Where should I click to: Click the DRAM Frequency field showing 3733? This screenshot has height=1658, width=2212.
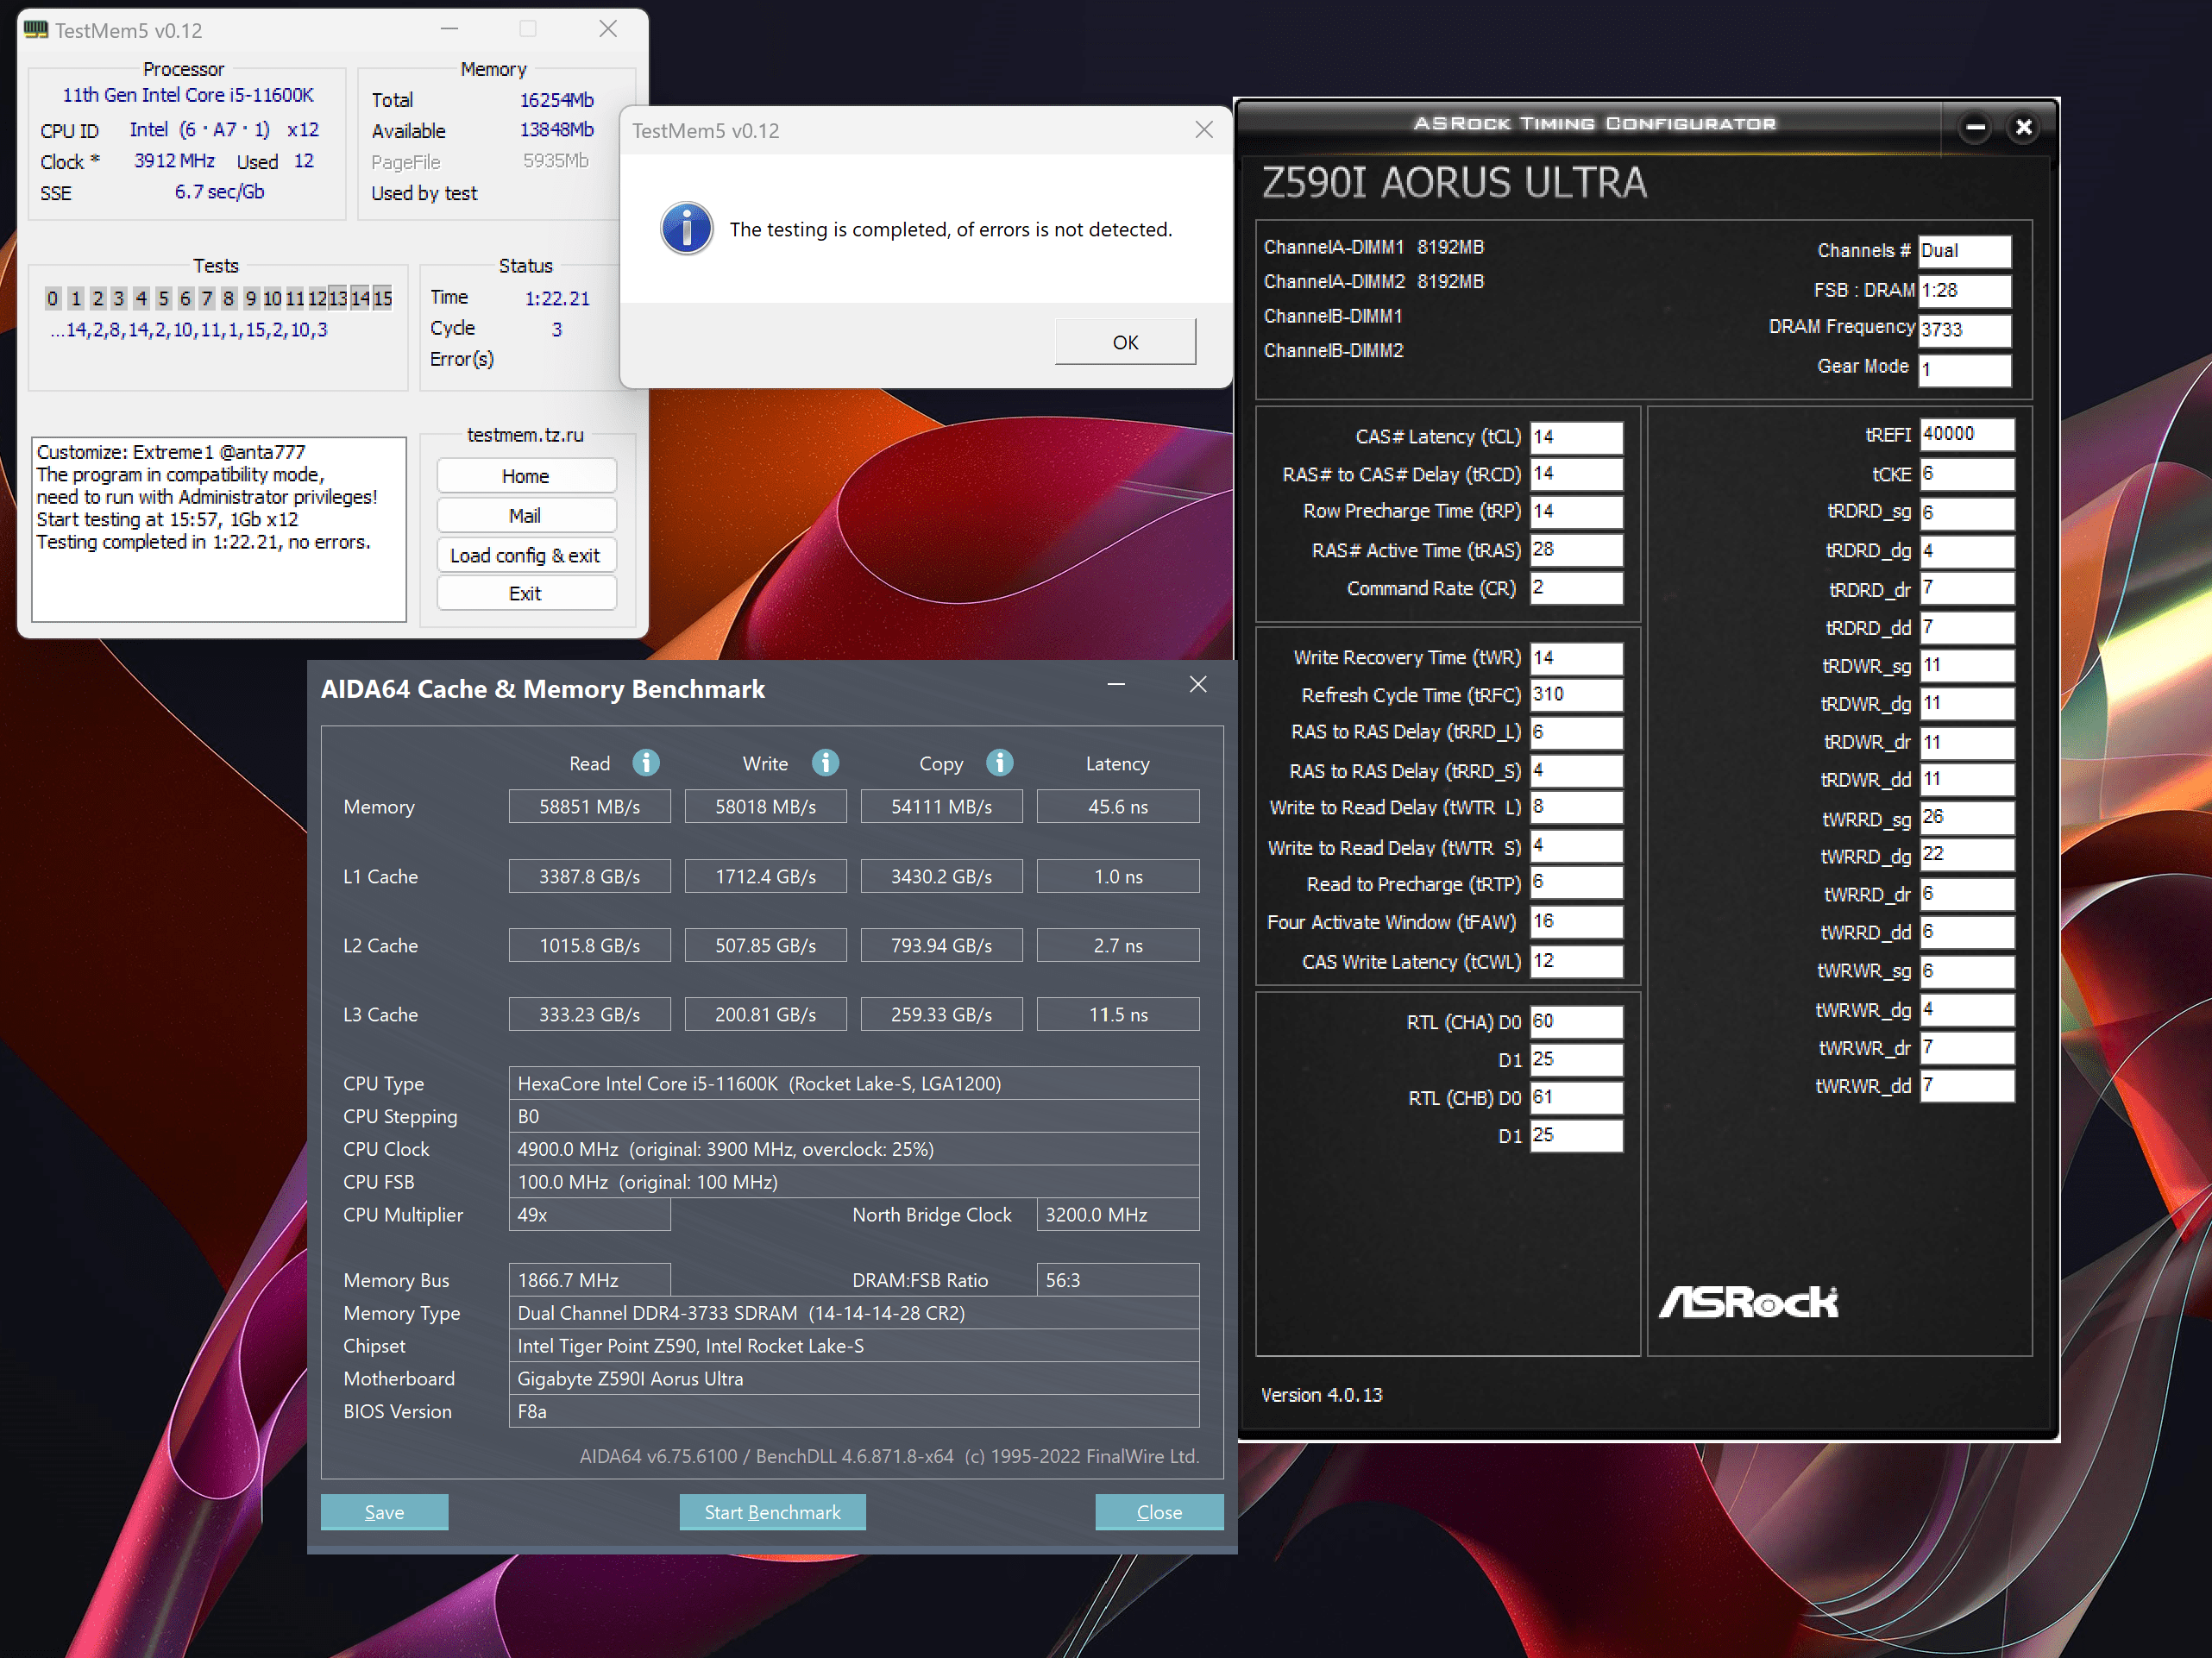tap(1964, 330)
